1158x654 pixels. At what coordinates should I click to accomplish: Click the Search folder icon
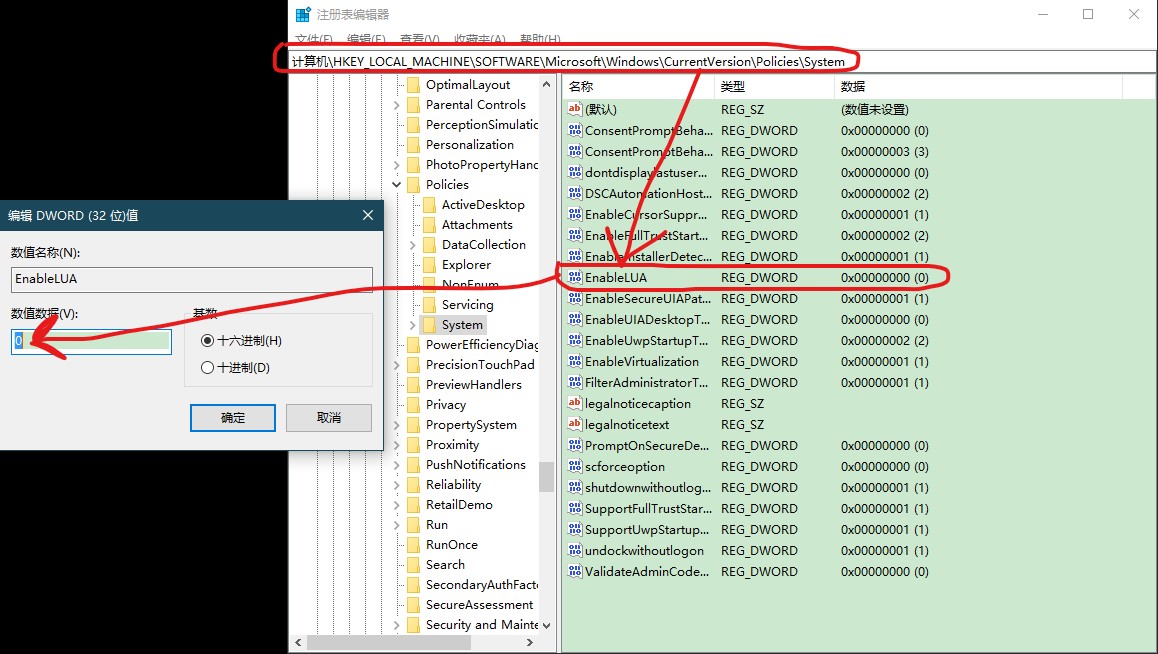(x=414, y=565)
